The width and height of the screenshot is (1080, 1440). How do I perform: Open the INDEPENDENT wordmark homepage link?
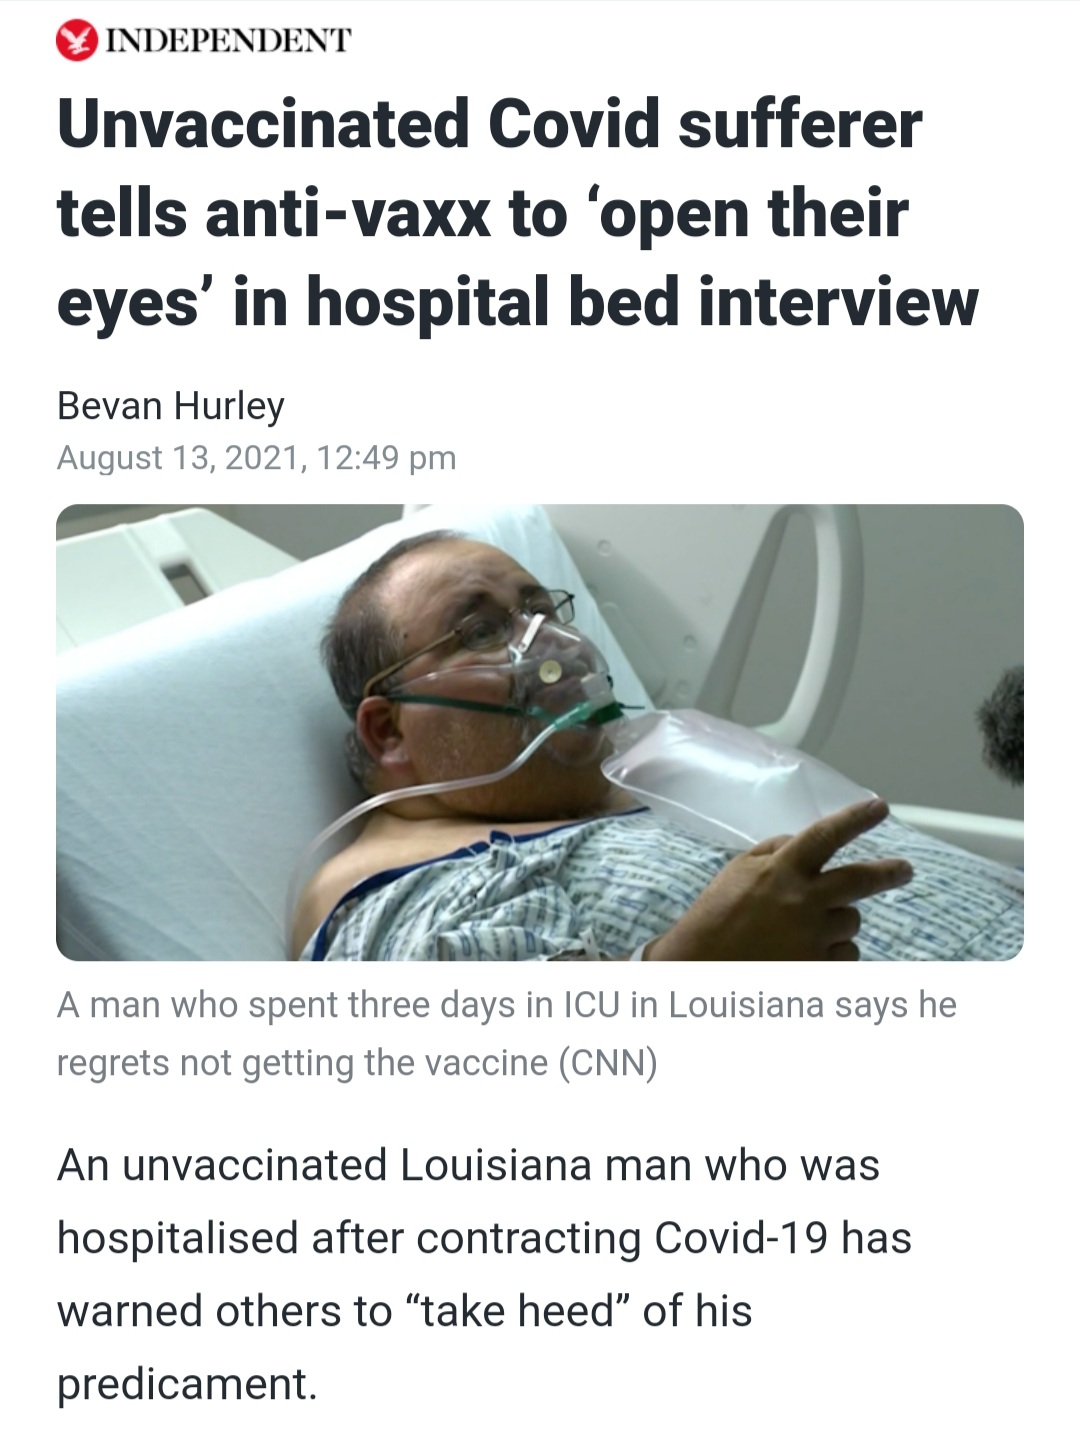228,41
